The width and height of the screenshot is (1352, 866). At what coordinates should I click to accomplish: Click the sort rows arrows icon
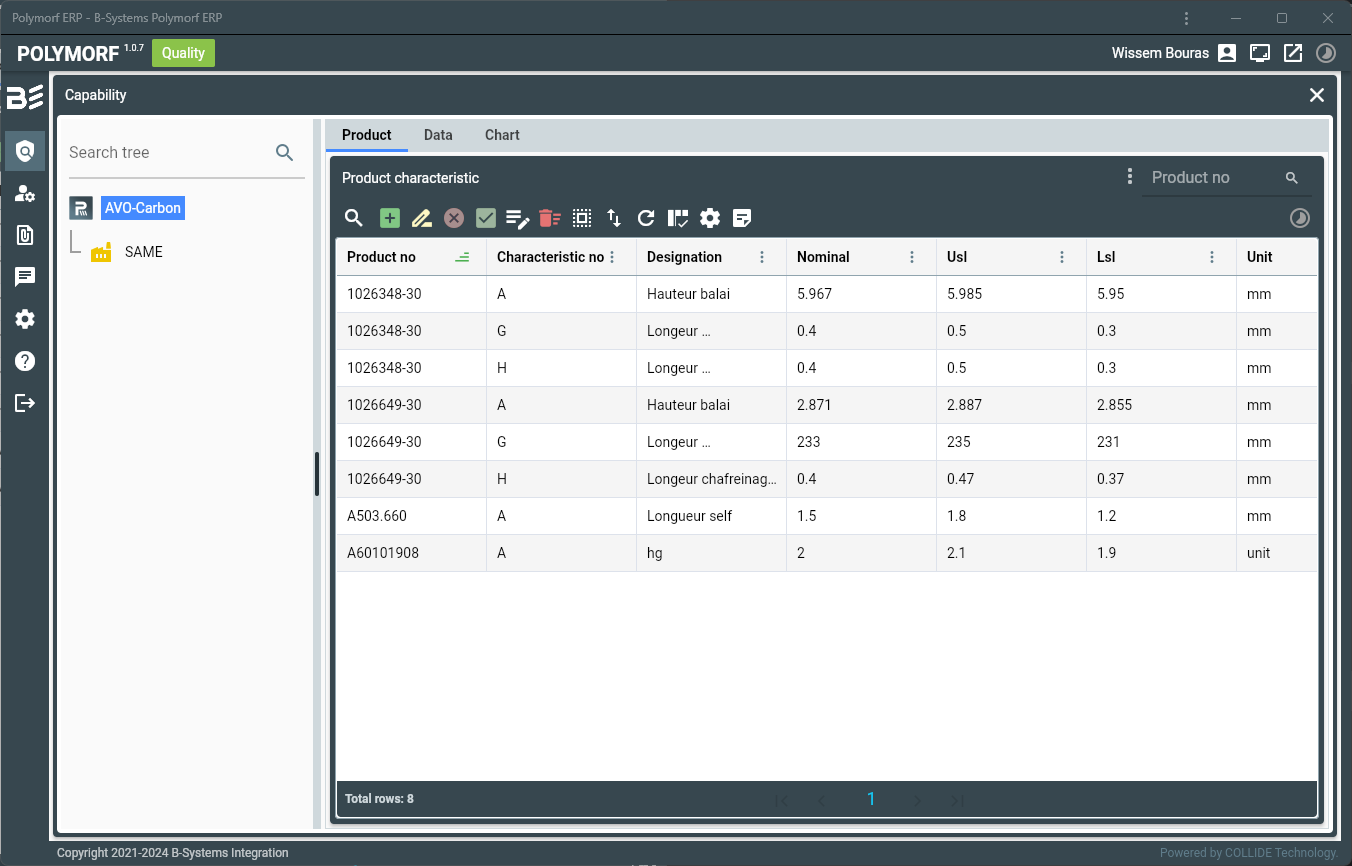[x=614, y=218]
